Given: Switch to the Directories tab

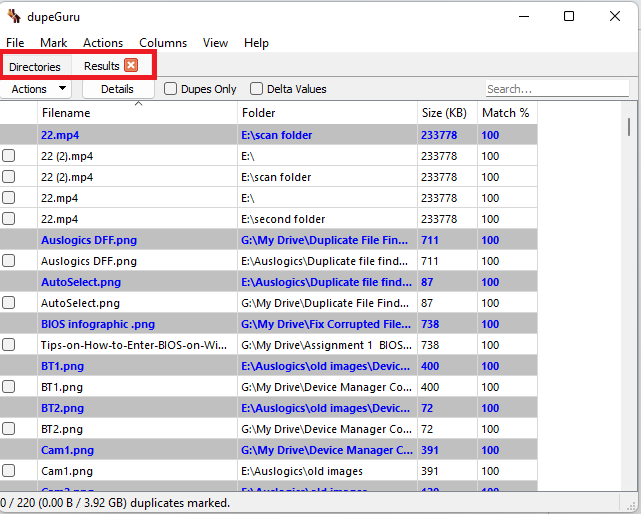Looking at the screenshot, I should [x=35, y=67].
